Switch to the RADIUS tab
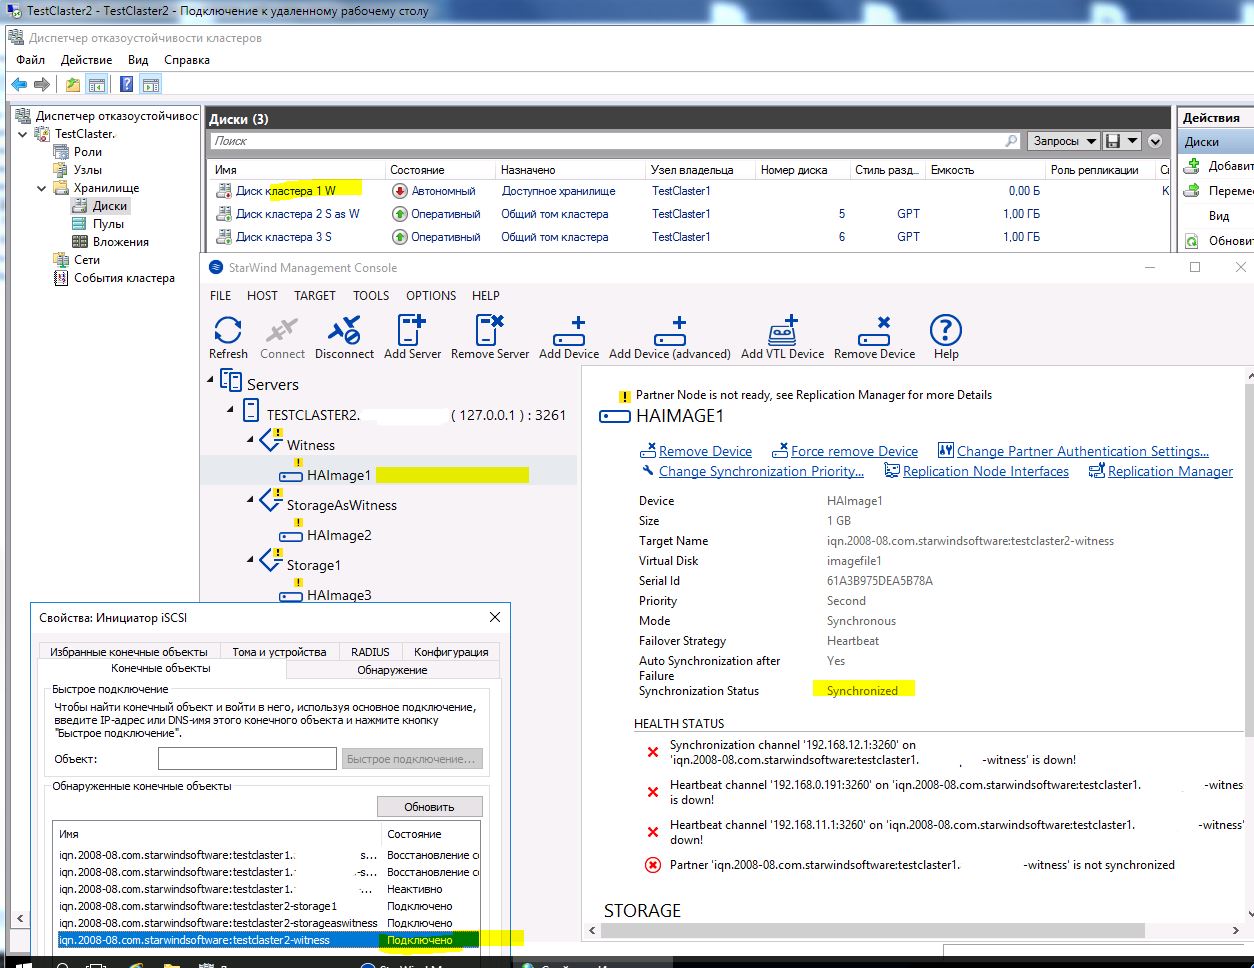 pos(370,651)
